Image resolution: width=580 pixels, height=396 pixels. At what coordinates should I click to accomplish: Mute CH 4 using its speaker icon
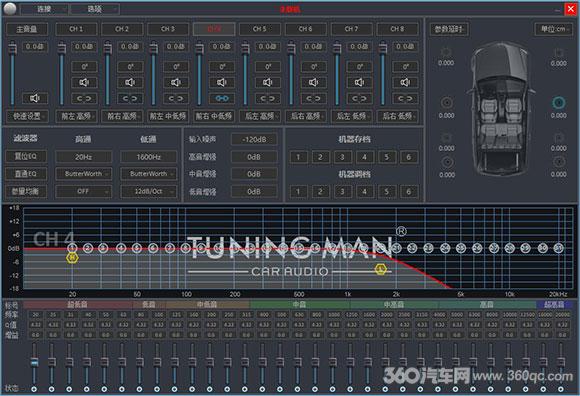click(x=222, y=82)
